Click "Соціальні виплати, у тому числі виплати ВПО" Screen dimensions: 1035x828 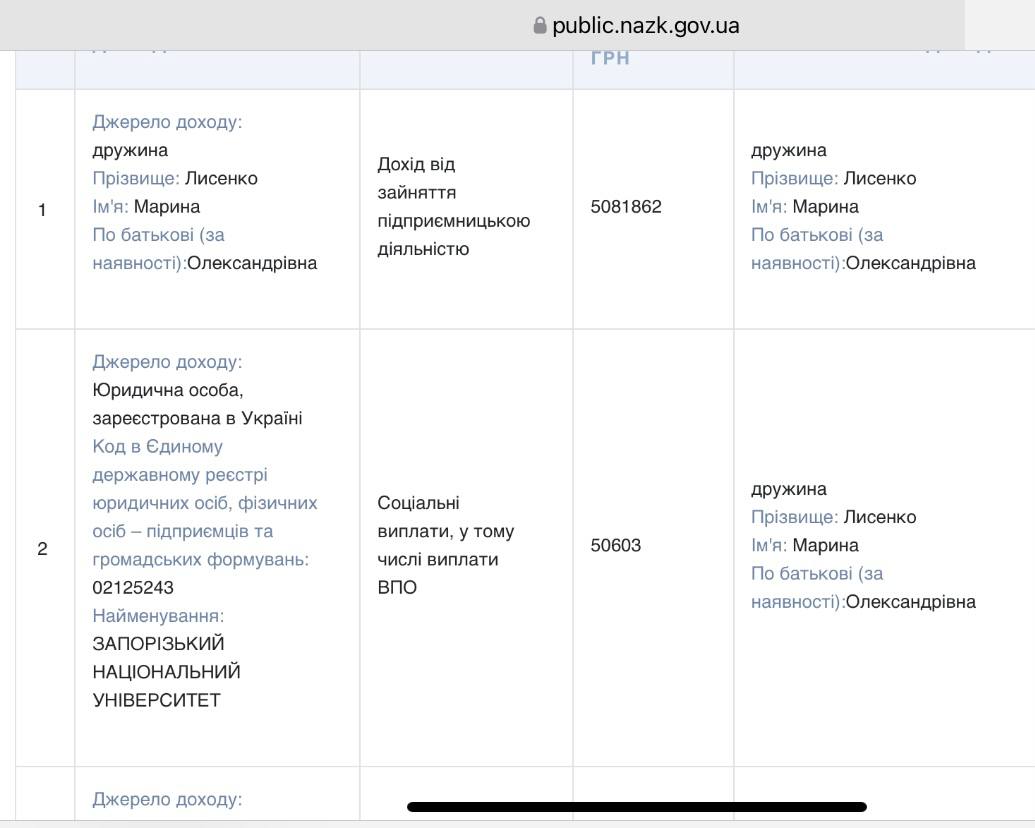[446, 545]
